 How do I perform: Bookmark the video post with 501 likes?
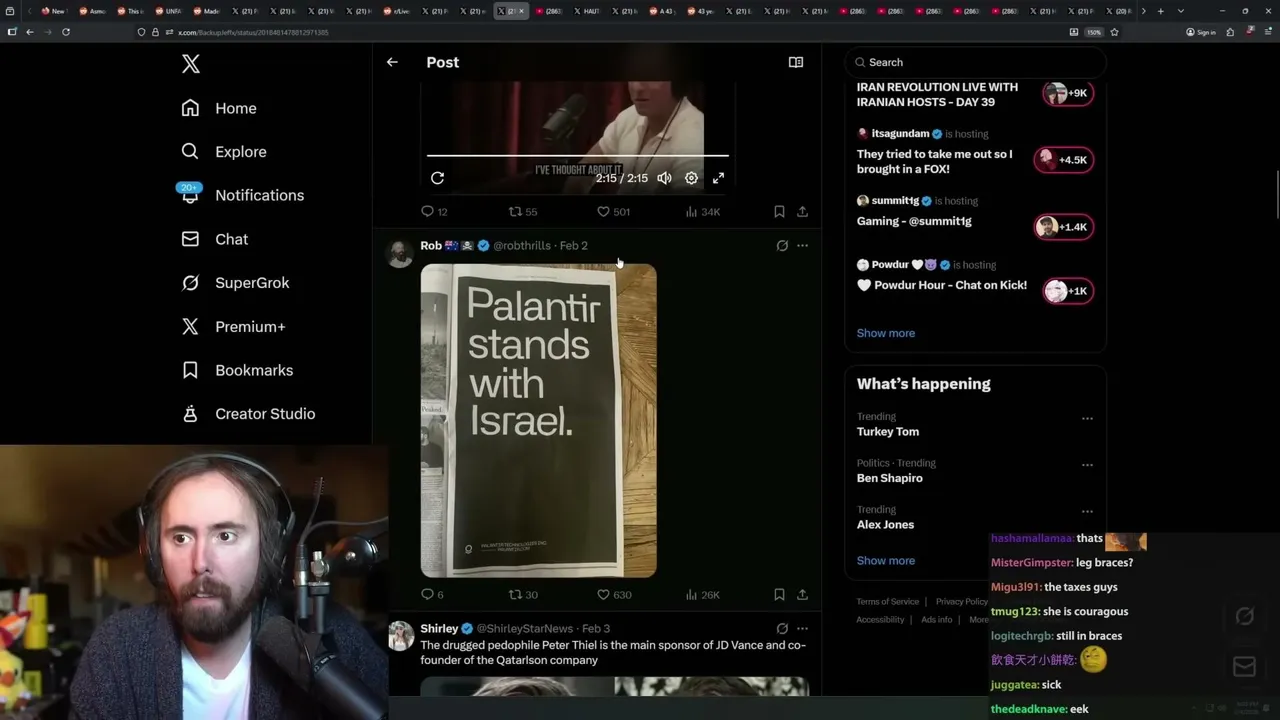point(779,212)
